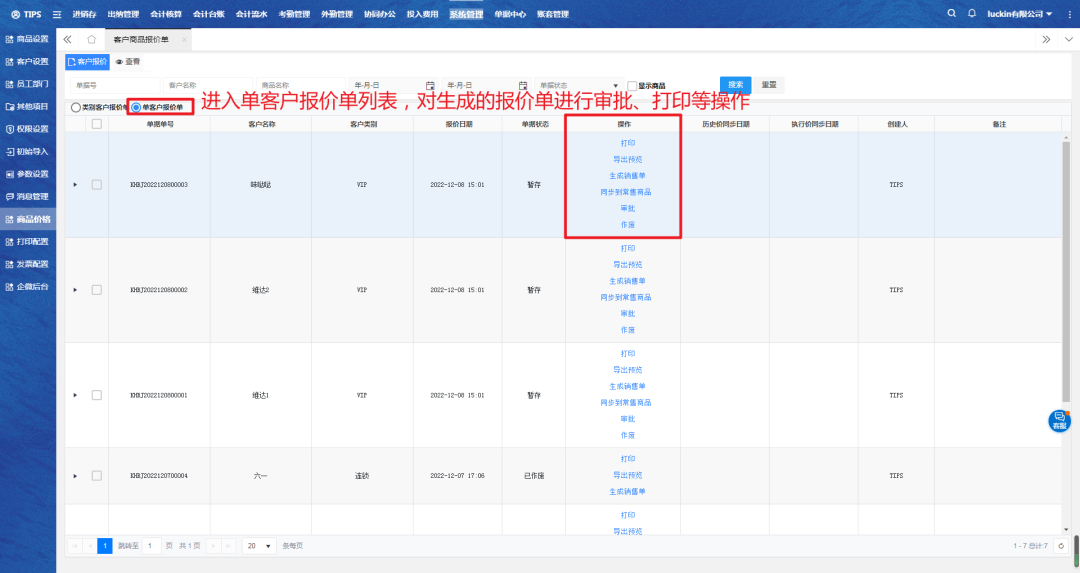1080x573 pixels.
Task: Click the hamburger menu icon beside TIPS
Action: click(x=56, y=14)
